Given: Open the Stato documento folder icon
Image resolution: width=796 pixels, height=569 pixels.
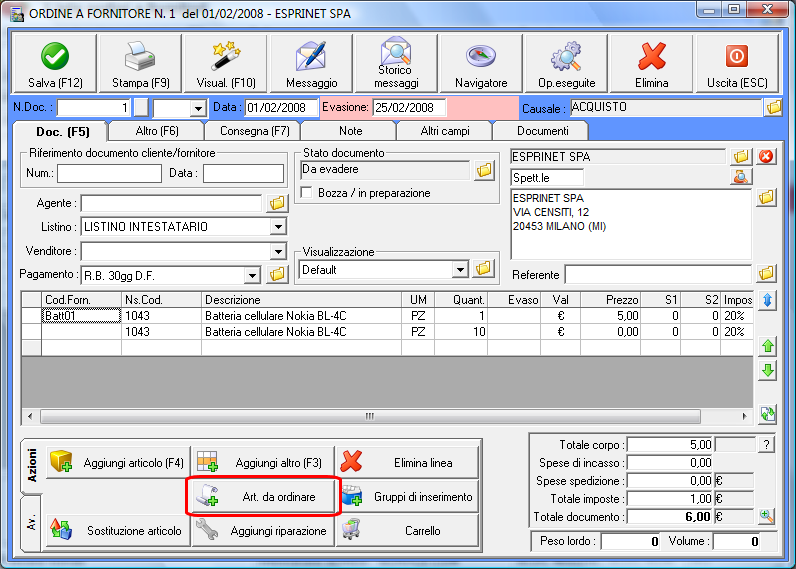Looking at the screenshot, I should (x=484, y=170).
